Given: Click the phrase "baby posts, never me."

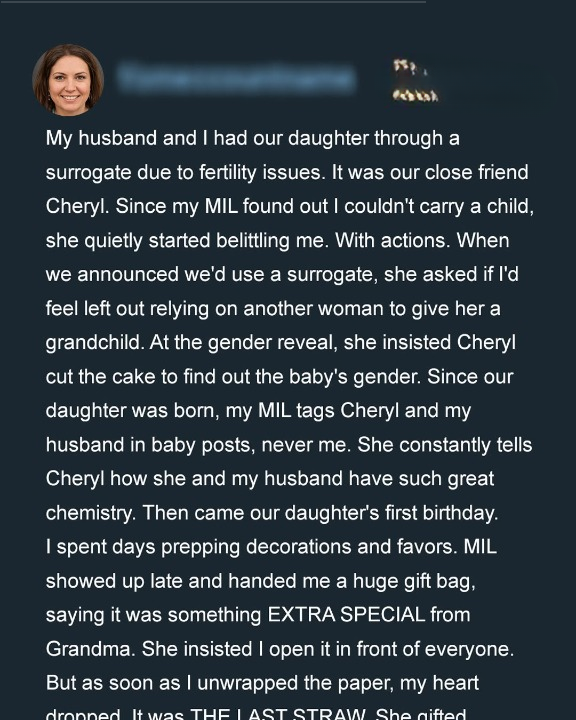Looking at the screenshot, I should click(x=251, y=444).
